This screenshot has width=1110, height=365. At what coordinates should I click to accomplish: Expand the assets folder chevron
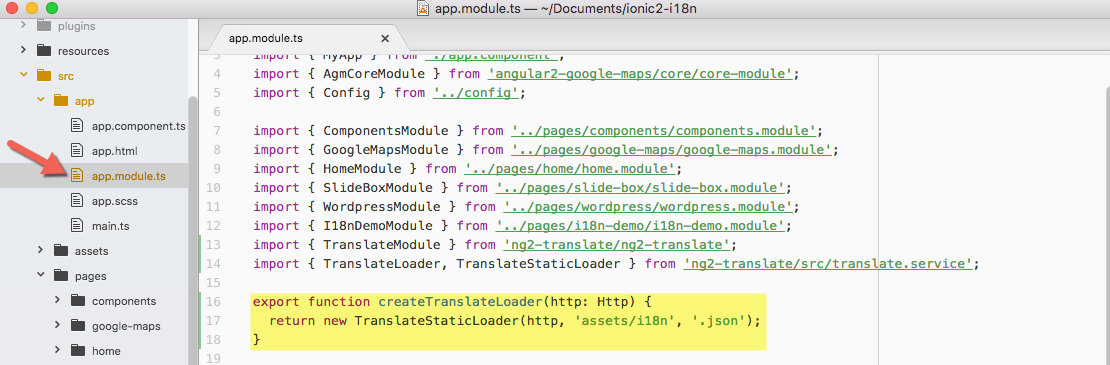point(40,250)
